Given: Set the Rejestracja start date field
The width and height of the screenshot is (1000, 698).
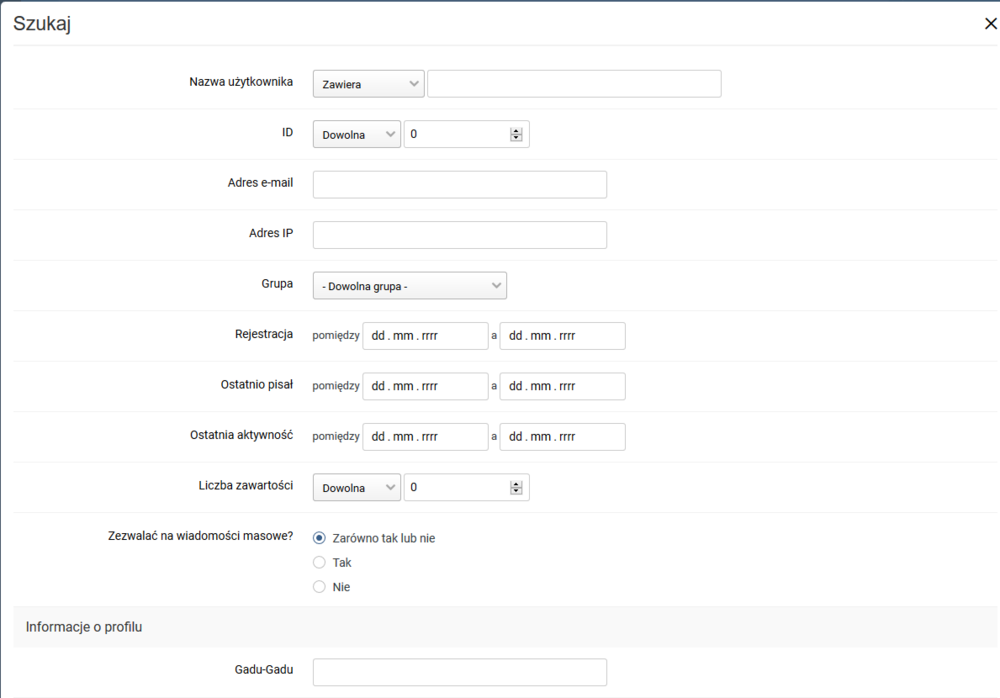Looking at the screenshot, I should (425, 336).
